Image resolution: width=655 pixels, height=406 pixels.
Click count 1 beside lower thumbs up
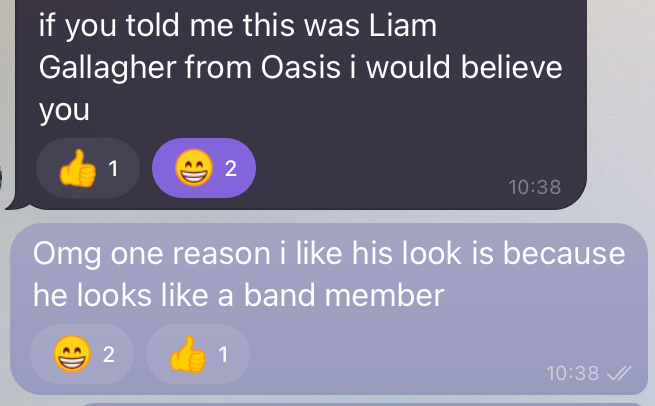pyautogui.click(x=223, y=355)
